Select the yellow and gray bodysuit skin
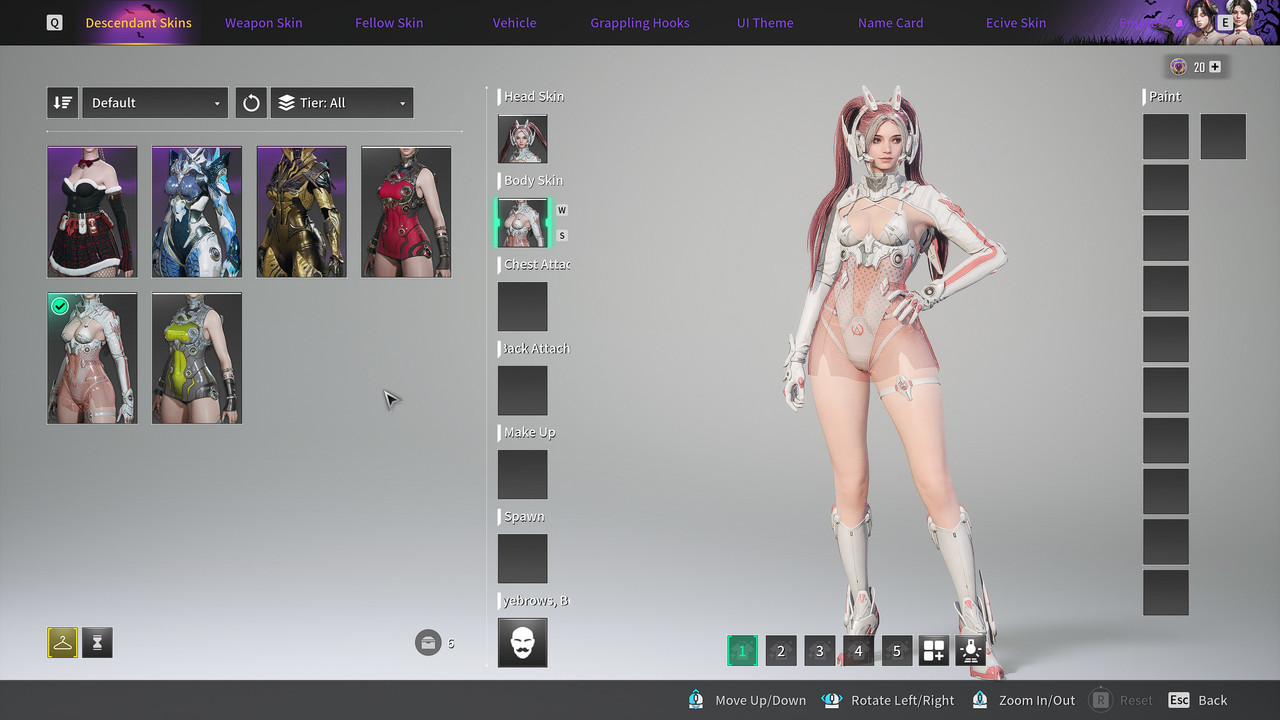This screenshot has width=1280, height=720. (x=197, y=358)
